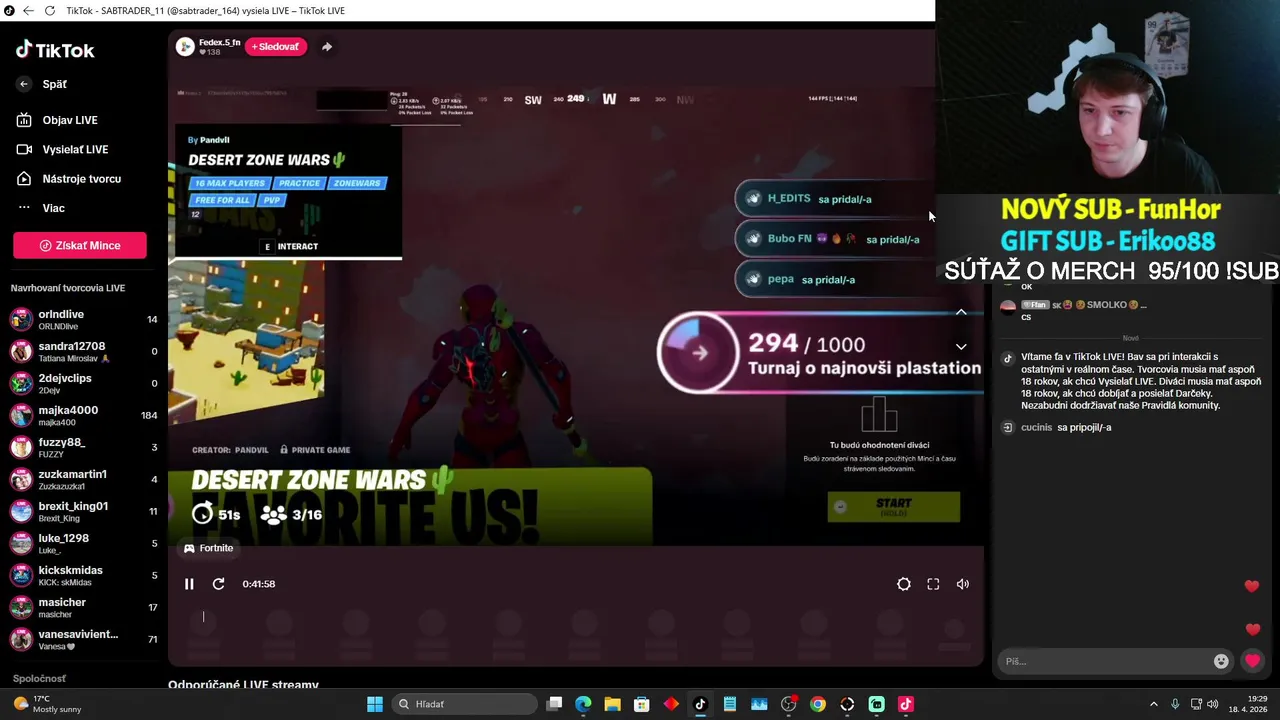
Task: Open the black TikTok taskbar app
Action: click(700, 704)
